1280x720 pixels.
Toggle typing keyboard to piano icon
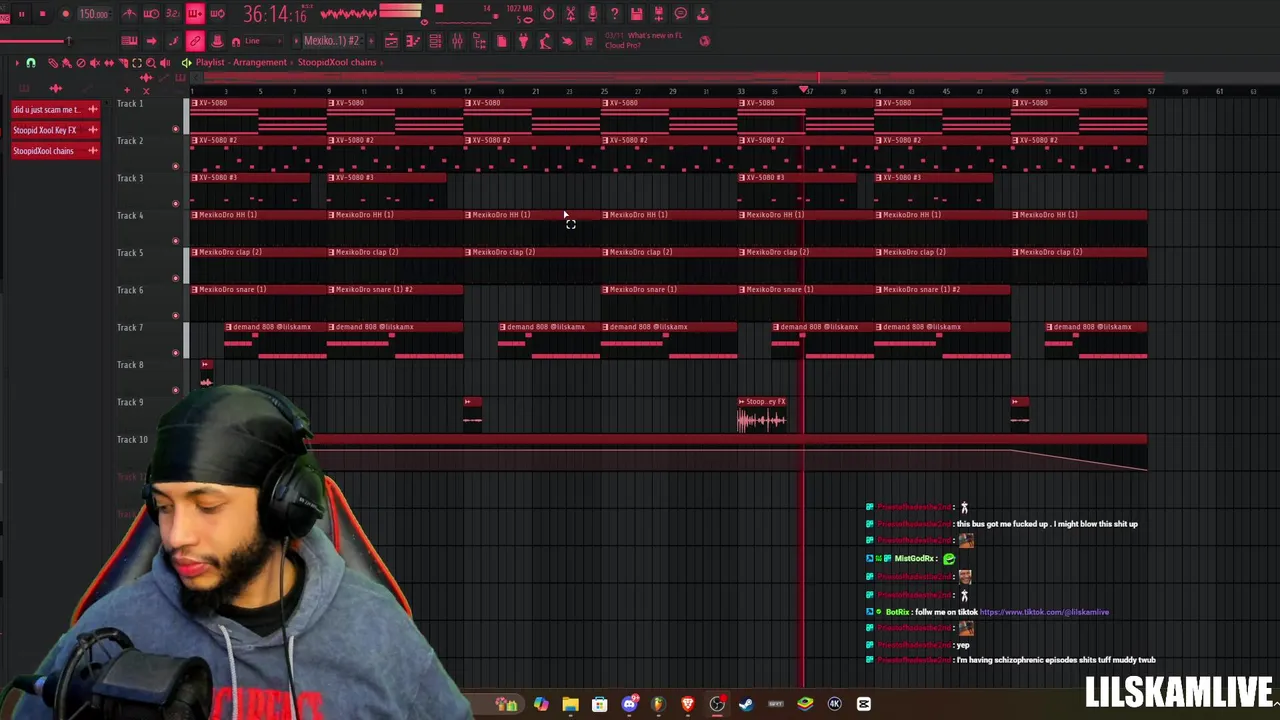click(129, 41)
